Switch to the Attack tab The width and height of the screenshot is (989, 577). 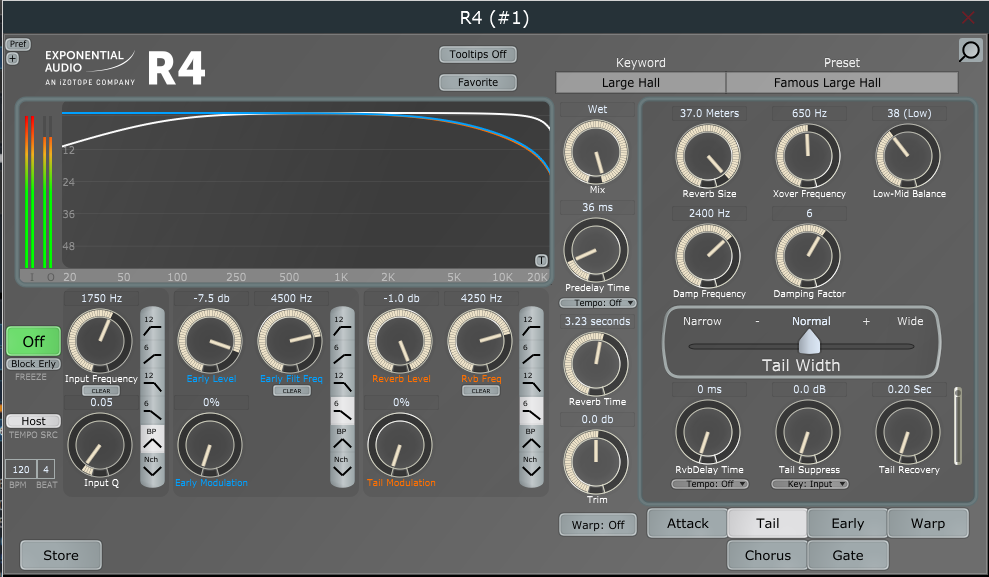(x=688, y=523)
